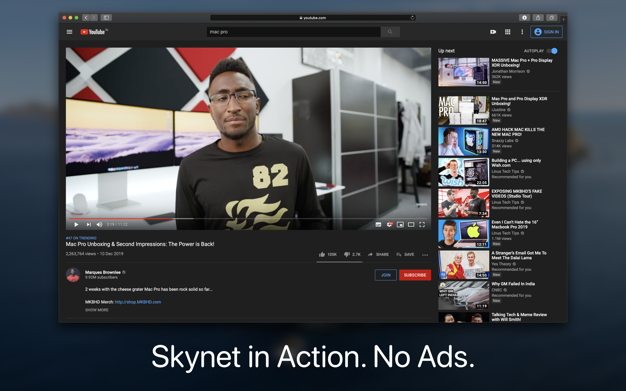
Task: Enter fullscreen with the fullscreen icon
Action: coord(422,224)
